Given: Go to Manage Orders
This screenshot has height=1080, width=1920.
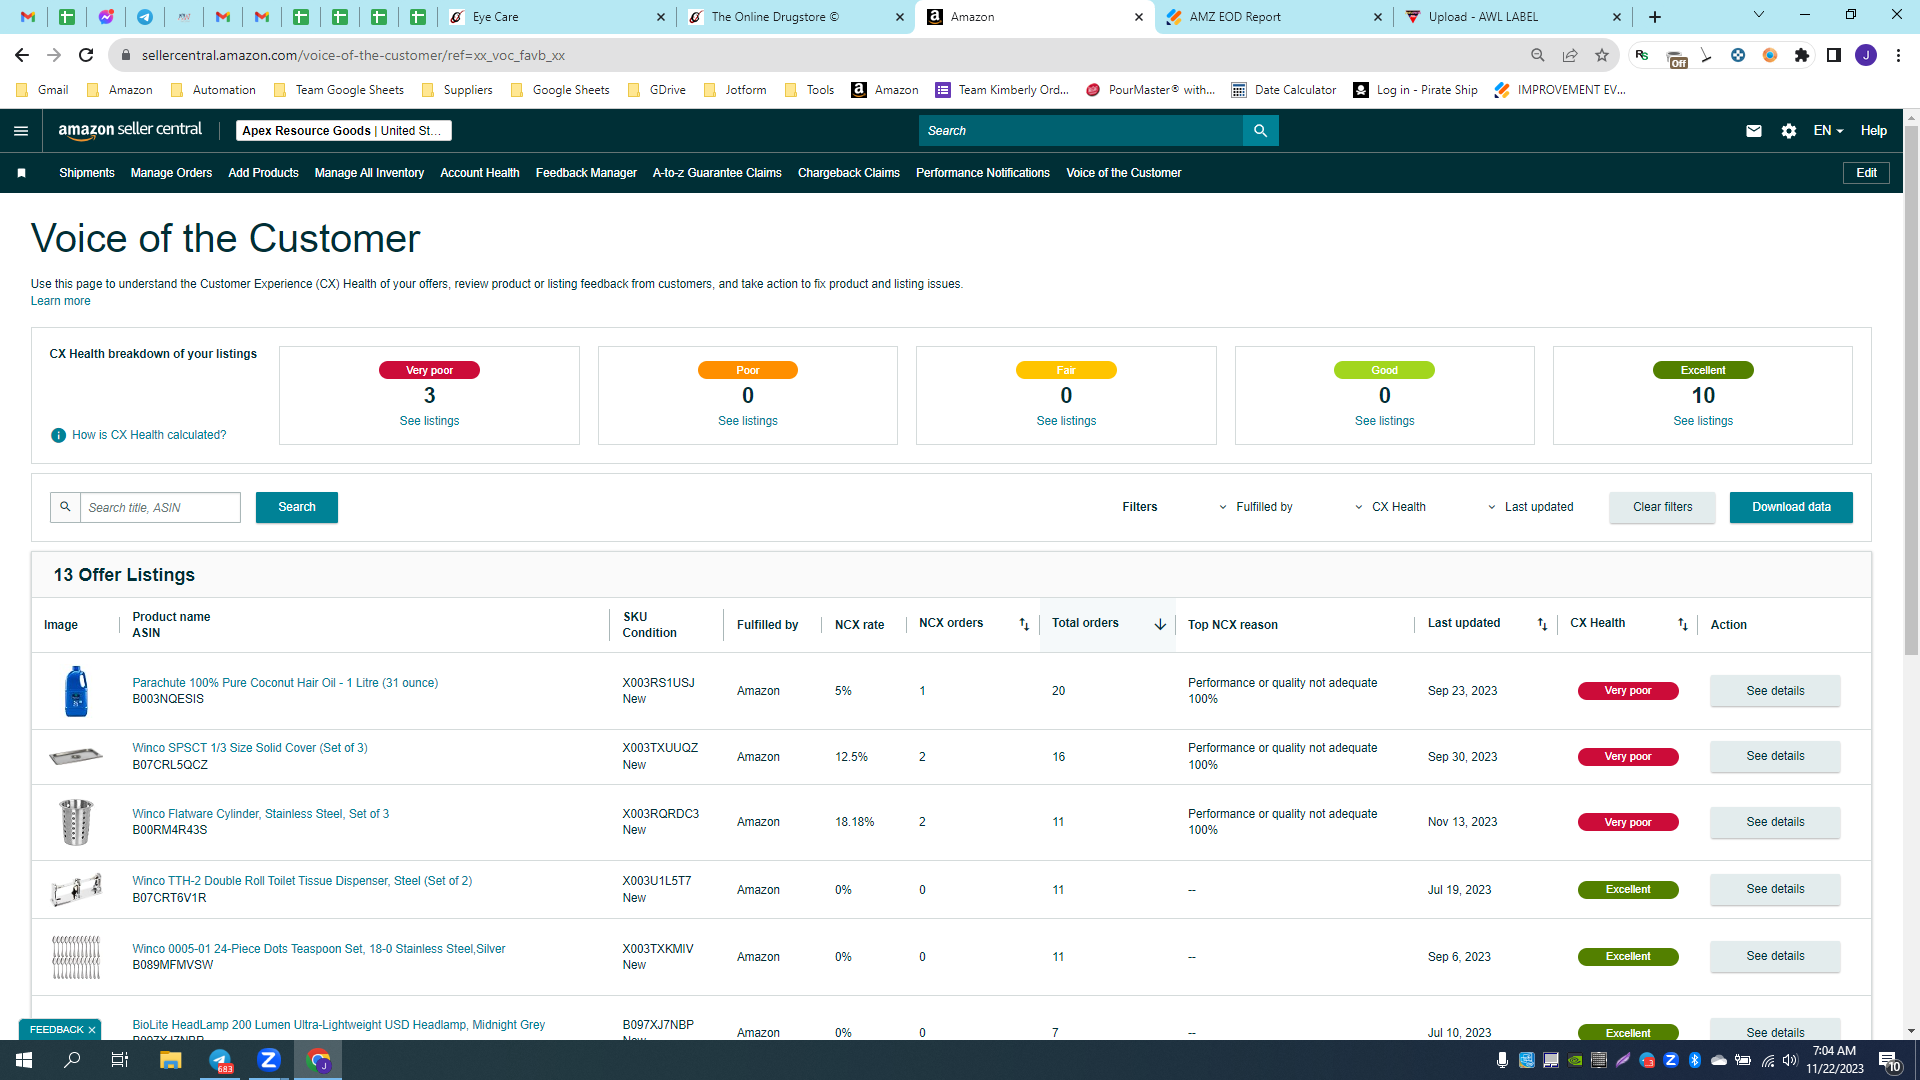Looking at the screenshot, I should coord(171,173).
